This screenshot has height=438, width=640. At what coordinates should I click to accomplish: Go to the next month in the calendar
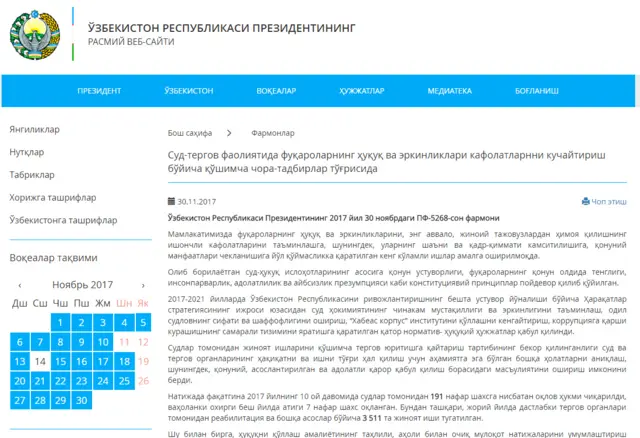pyautogui.click(x=143, y=285)
